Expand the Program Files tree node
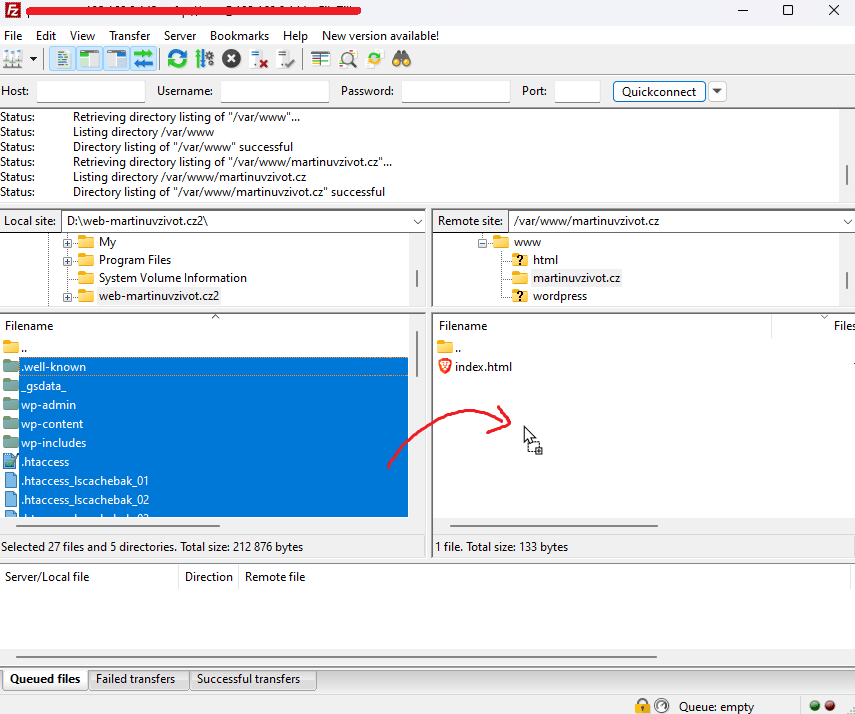 [68, 260]
